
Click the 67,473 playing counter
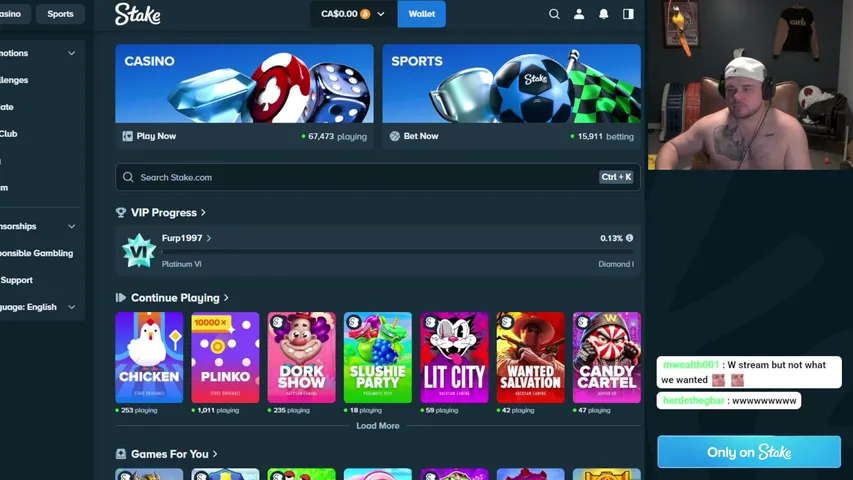[x=334, y=137]
